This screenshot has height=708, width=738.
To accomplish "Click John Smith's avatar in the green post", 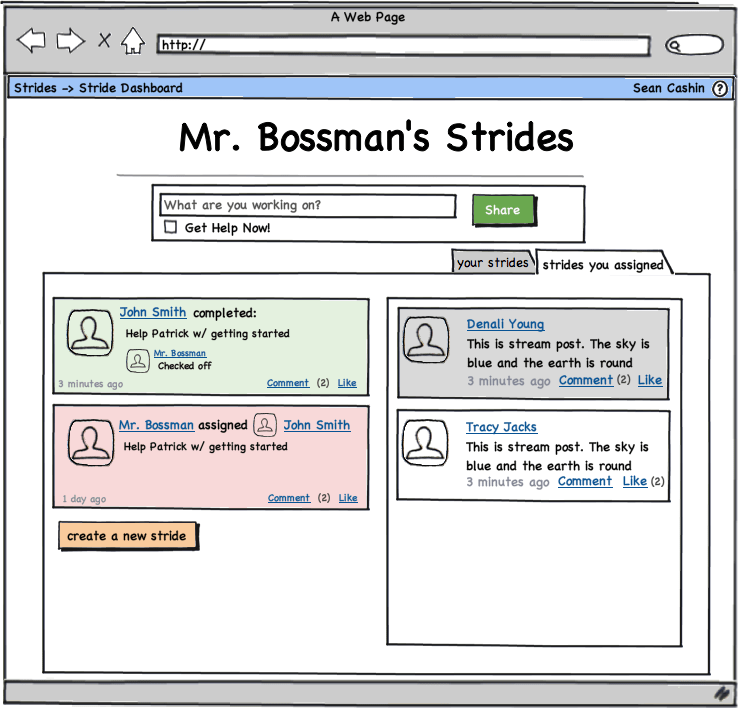I will pyautogui.click(x=90, y=332).
